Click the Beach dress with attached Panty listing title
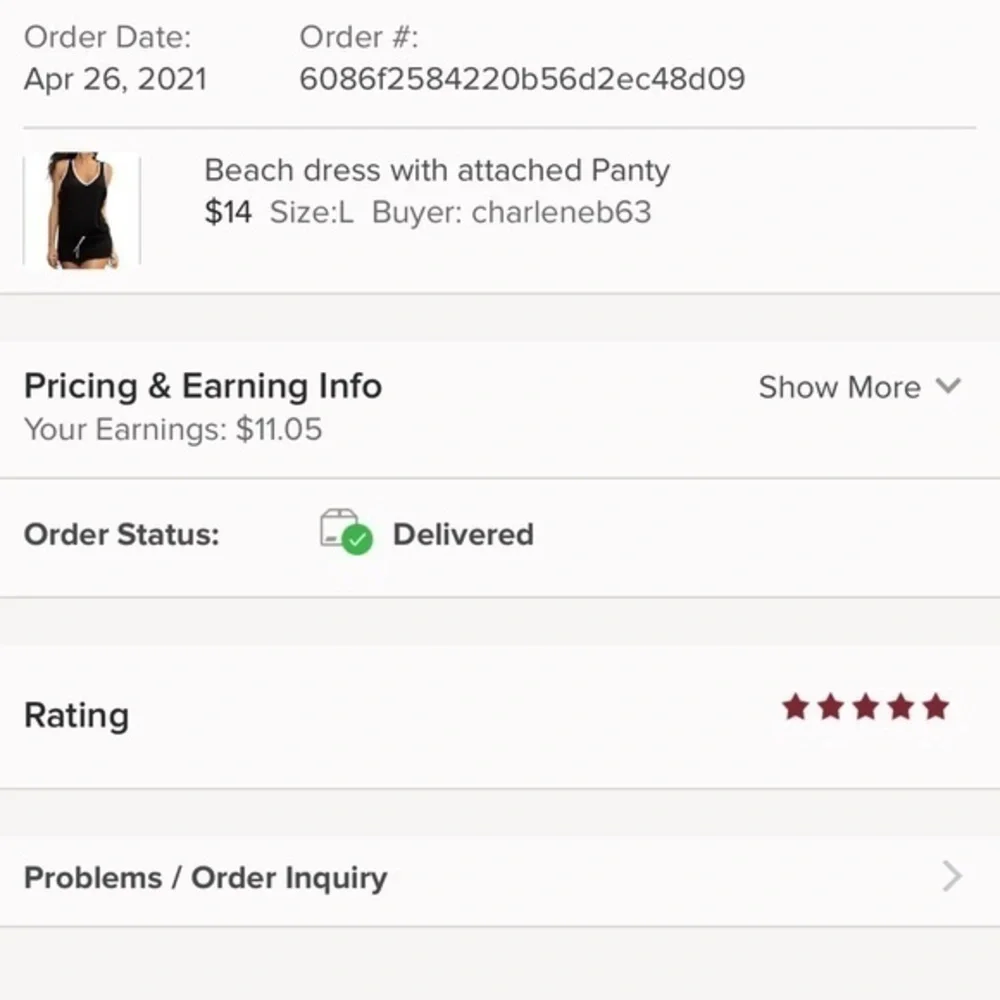 point(436,170)
